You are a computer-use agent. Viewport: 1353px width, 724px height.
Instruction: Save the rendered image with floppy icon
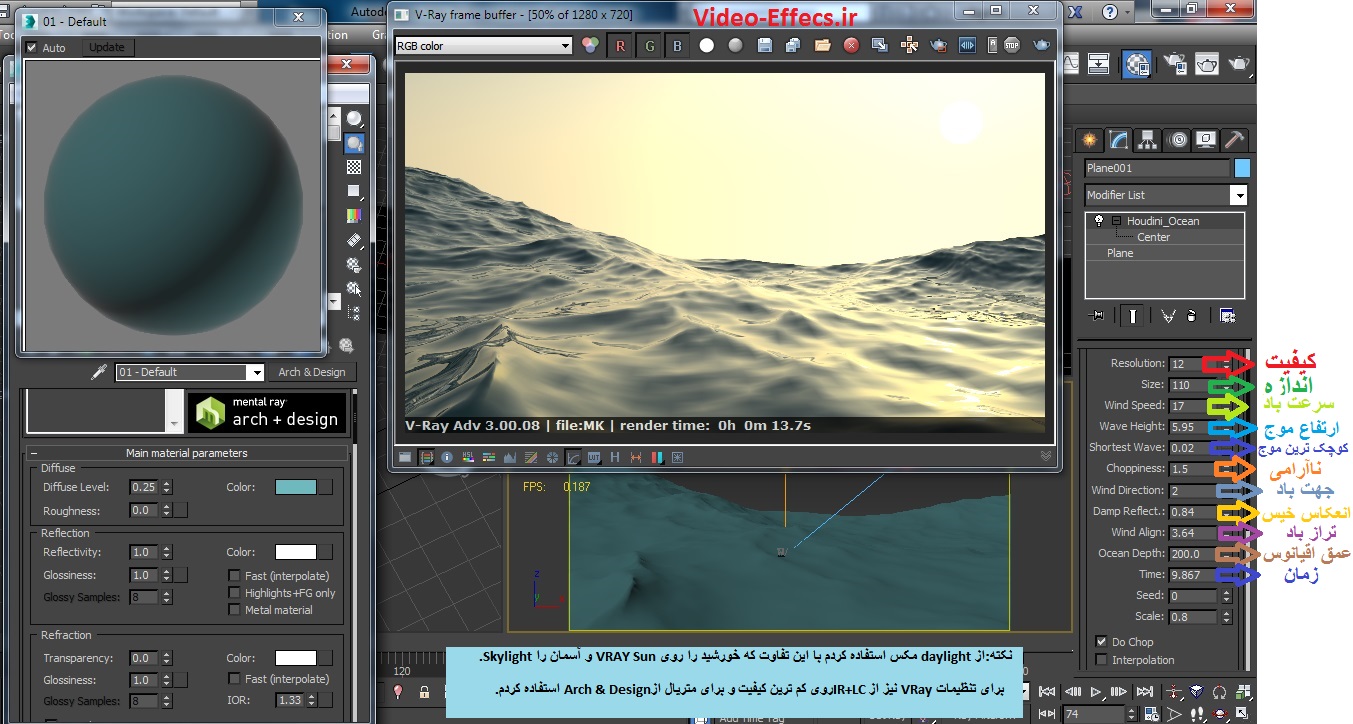[x=765, y=45]
